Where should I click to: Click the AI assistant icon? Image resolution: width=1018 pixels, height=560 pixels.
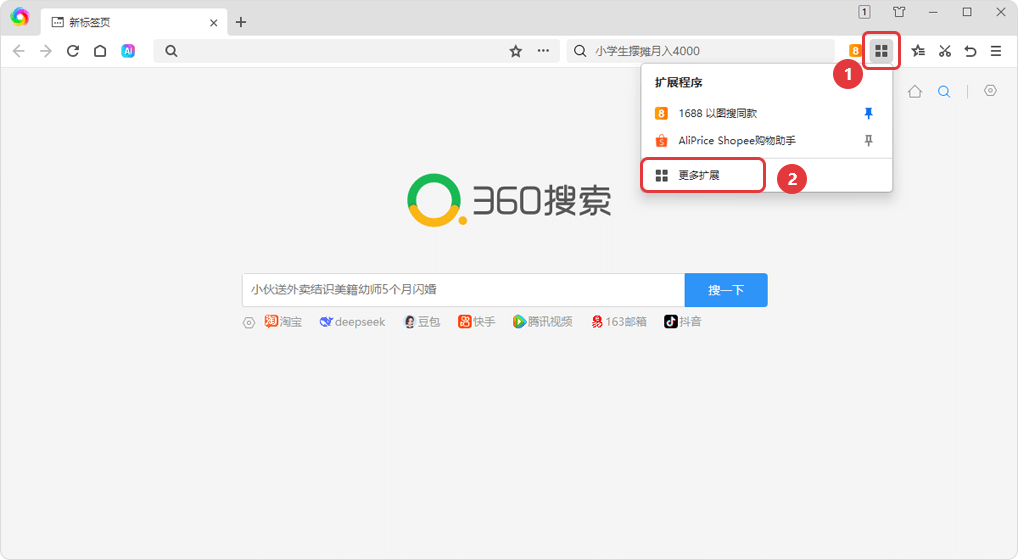point(128,51)
